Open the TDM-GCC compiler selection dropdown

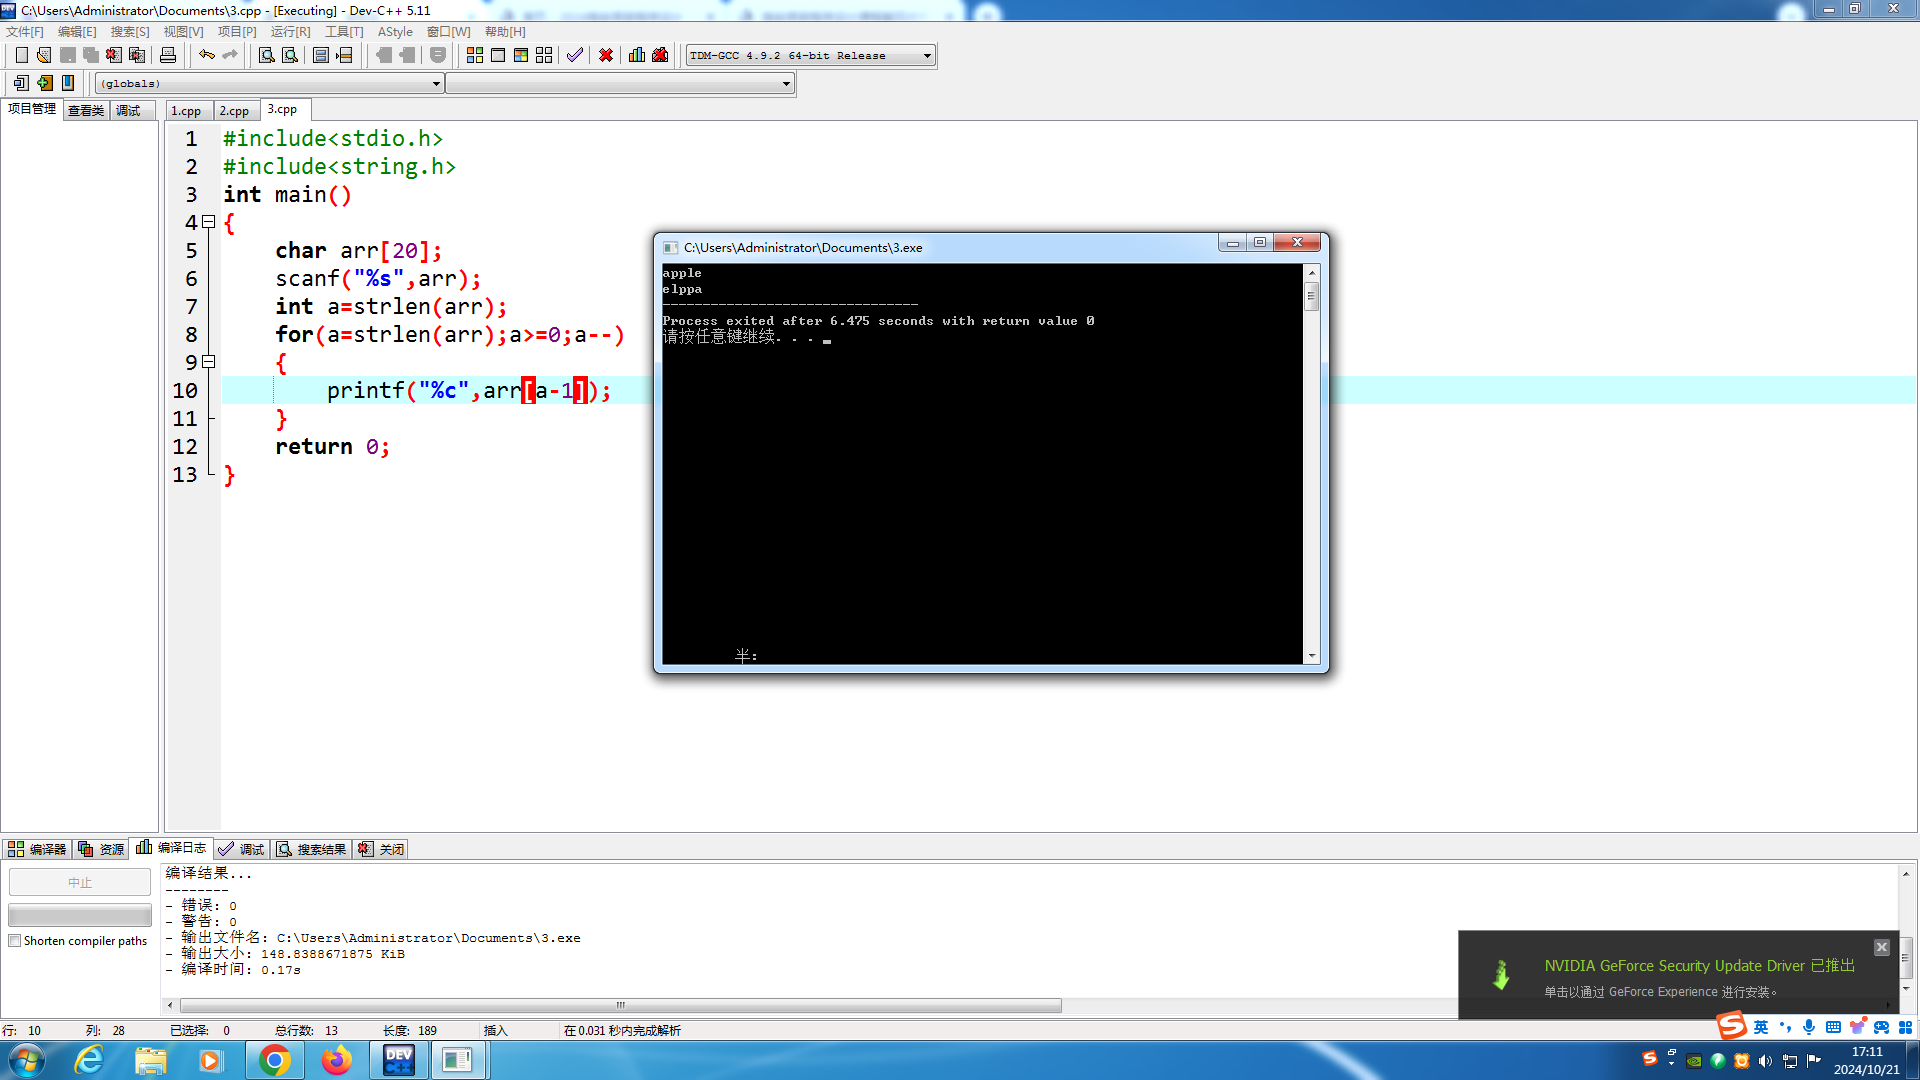(927, 56)
